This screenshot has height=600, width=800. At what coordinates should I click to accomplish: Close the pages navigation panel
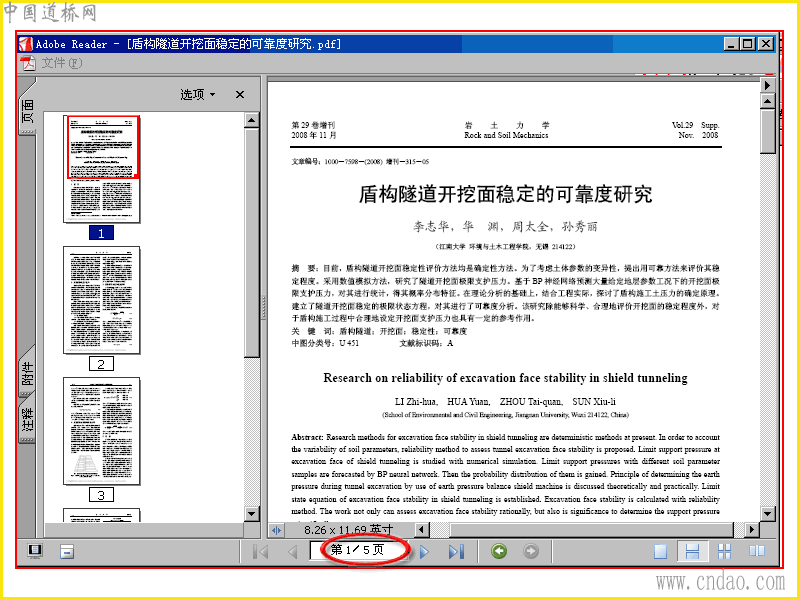point(240,94)
